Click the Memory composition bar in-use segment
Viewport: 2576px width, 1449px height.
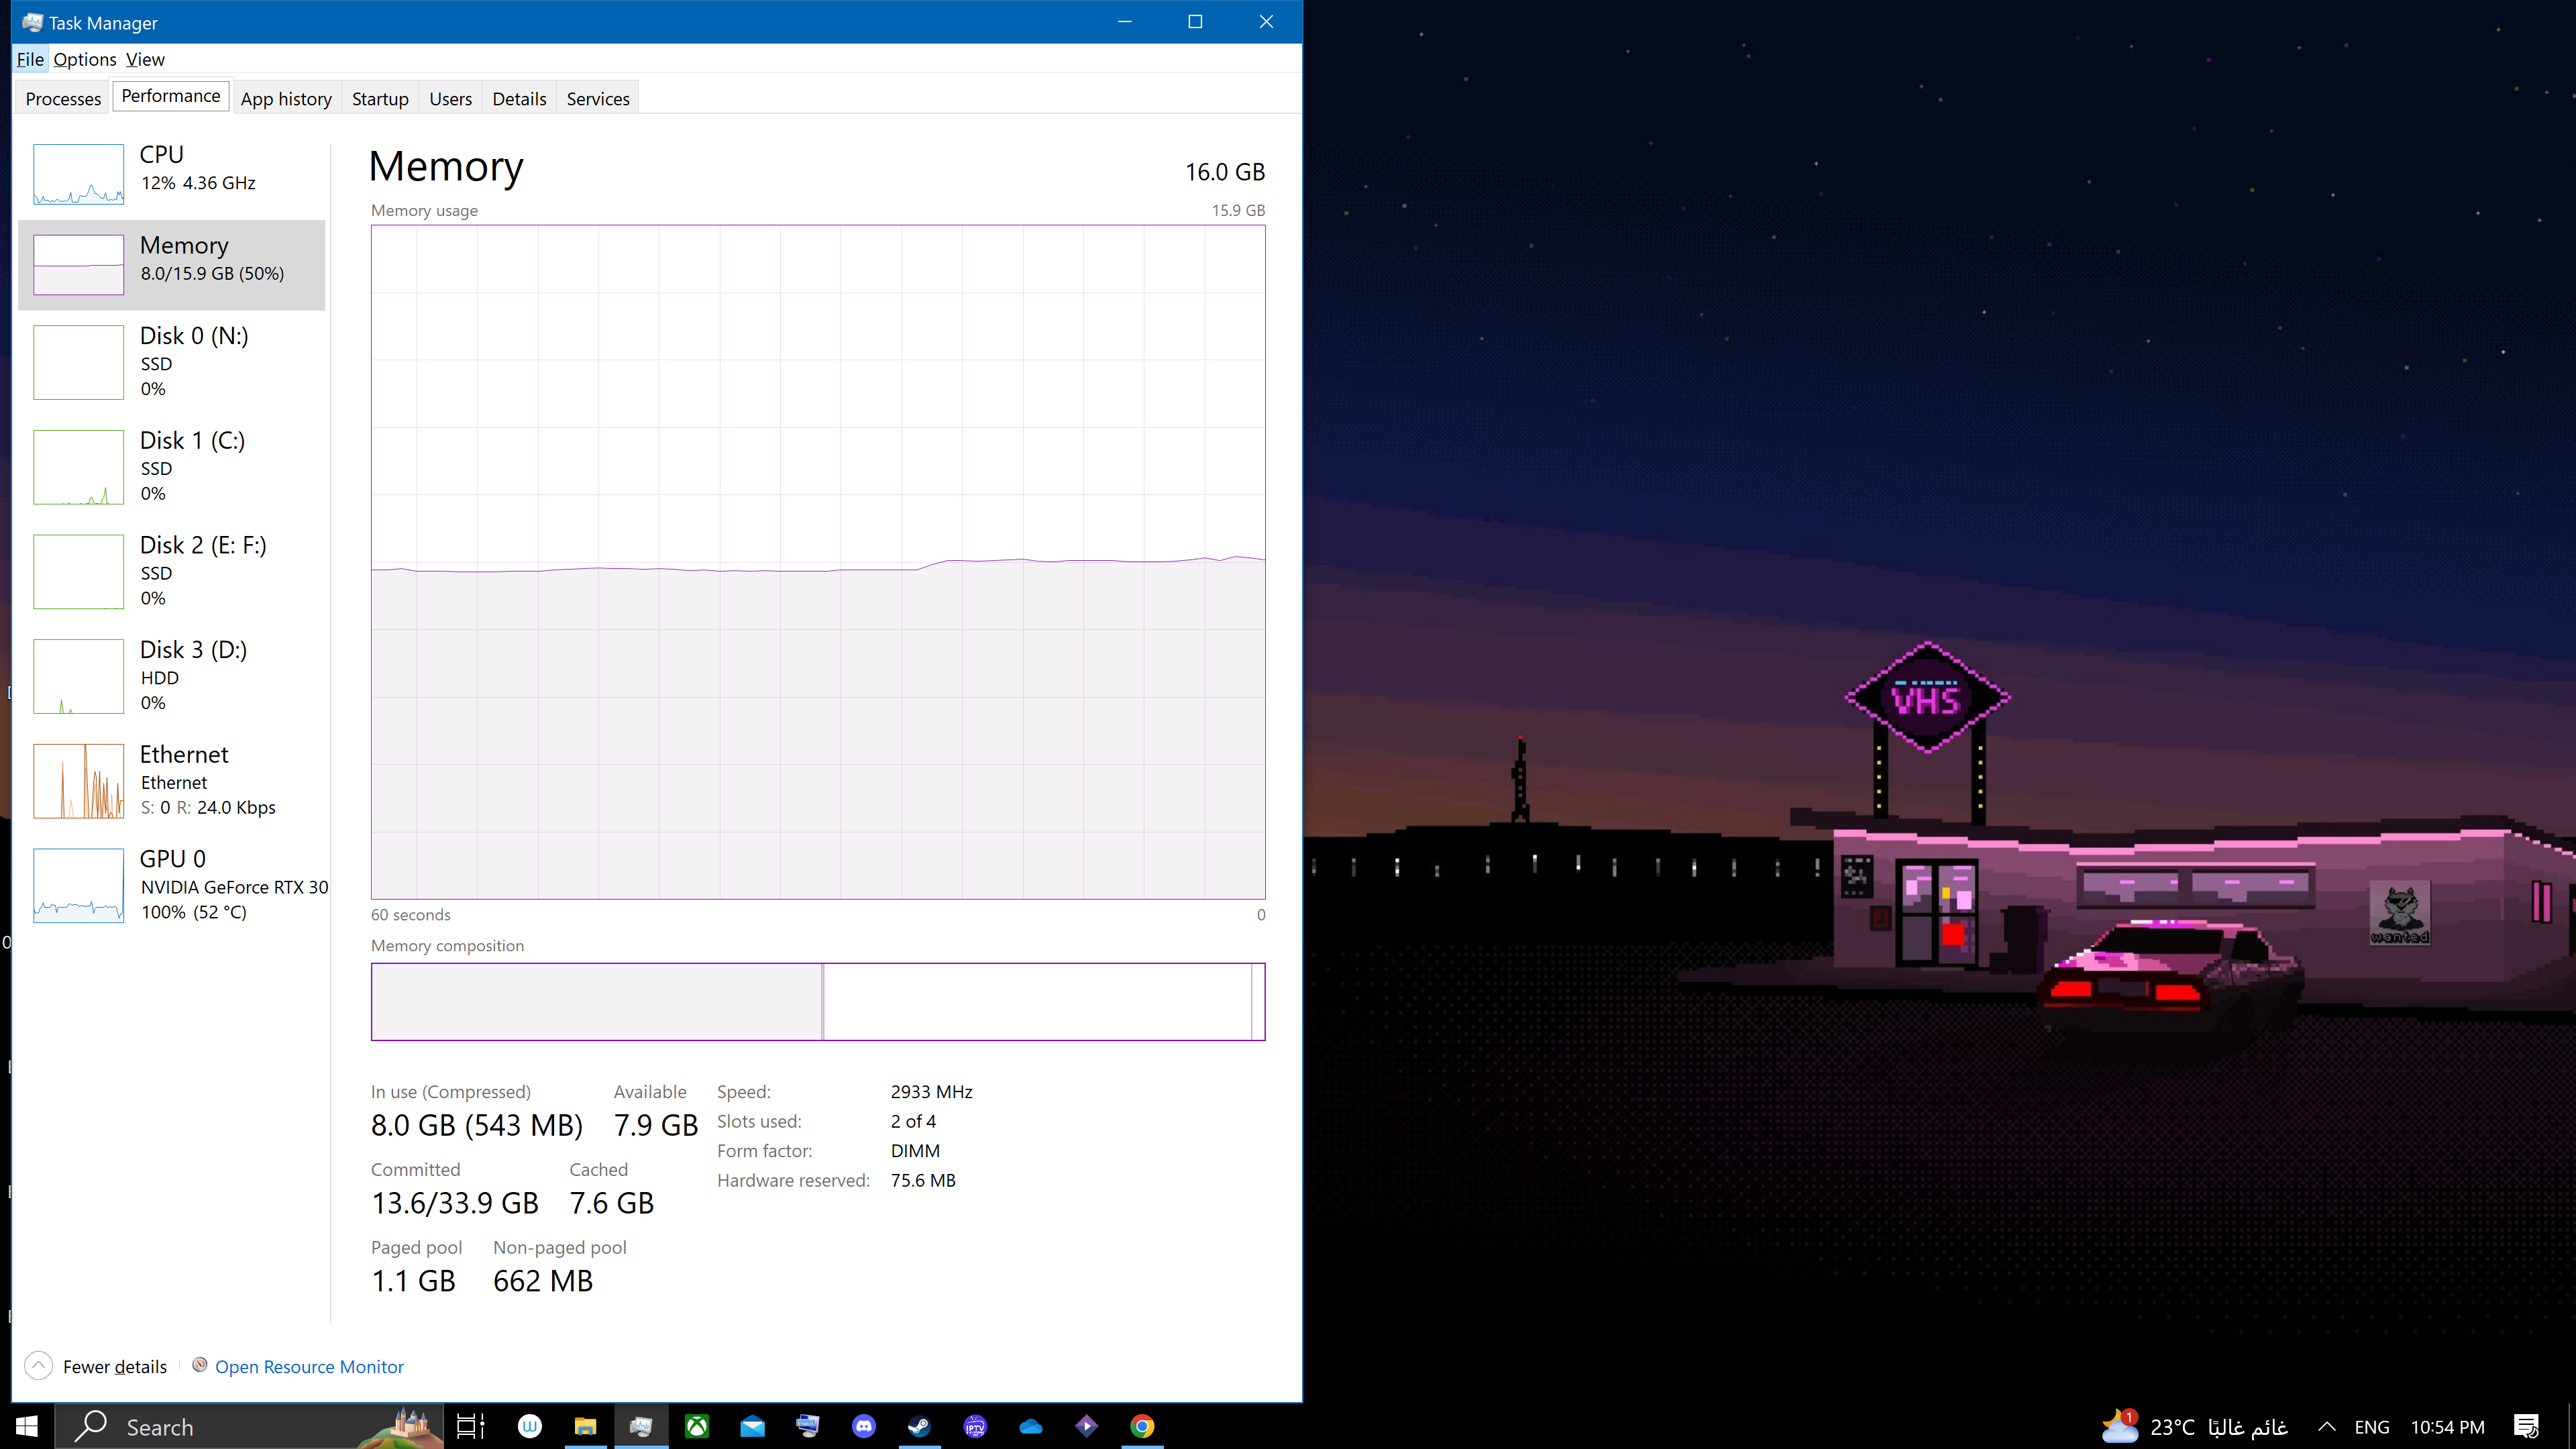point(597,1001)
